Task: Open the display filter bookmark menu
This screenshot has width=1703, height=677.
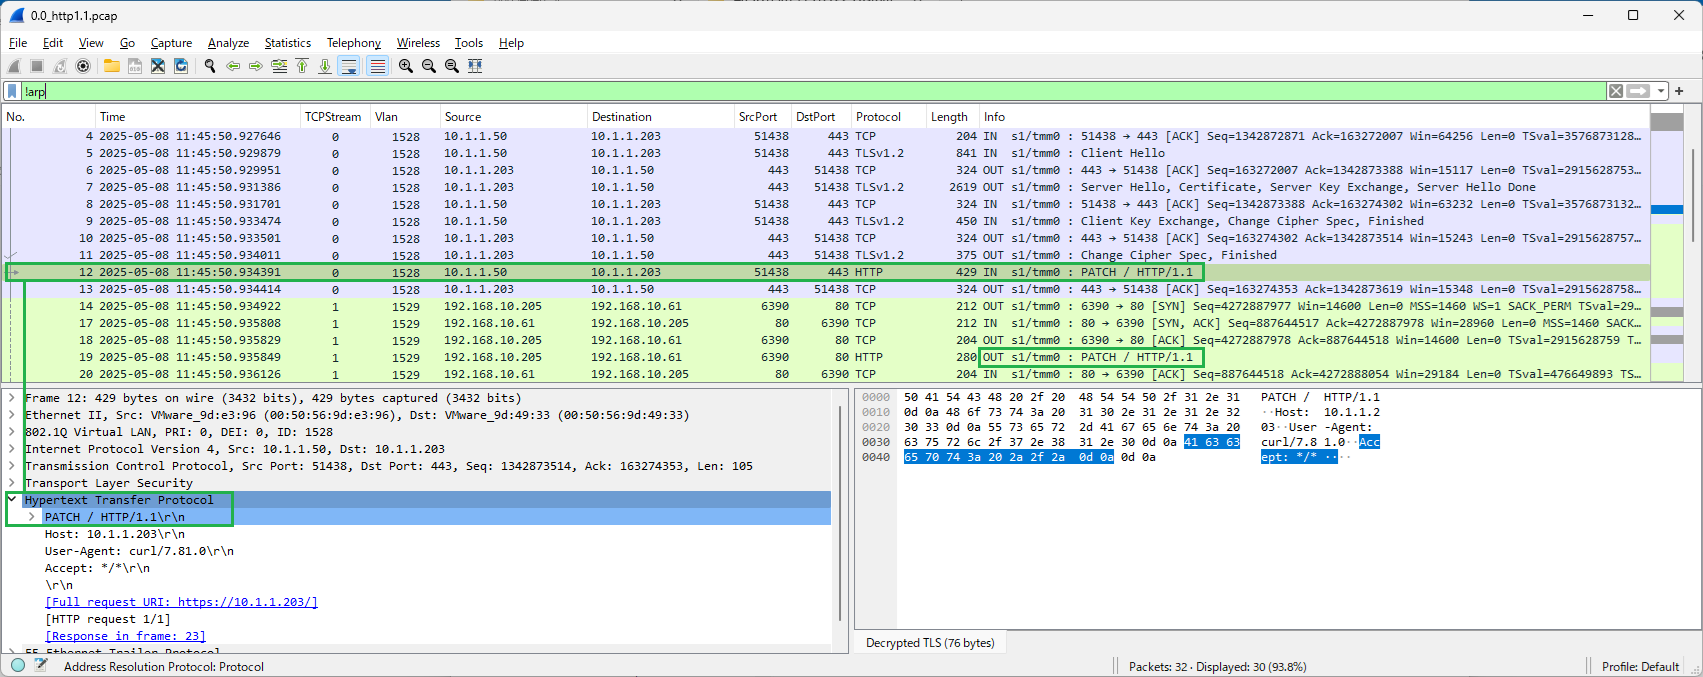Action: (12, 91)
